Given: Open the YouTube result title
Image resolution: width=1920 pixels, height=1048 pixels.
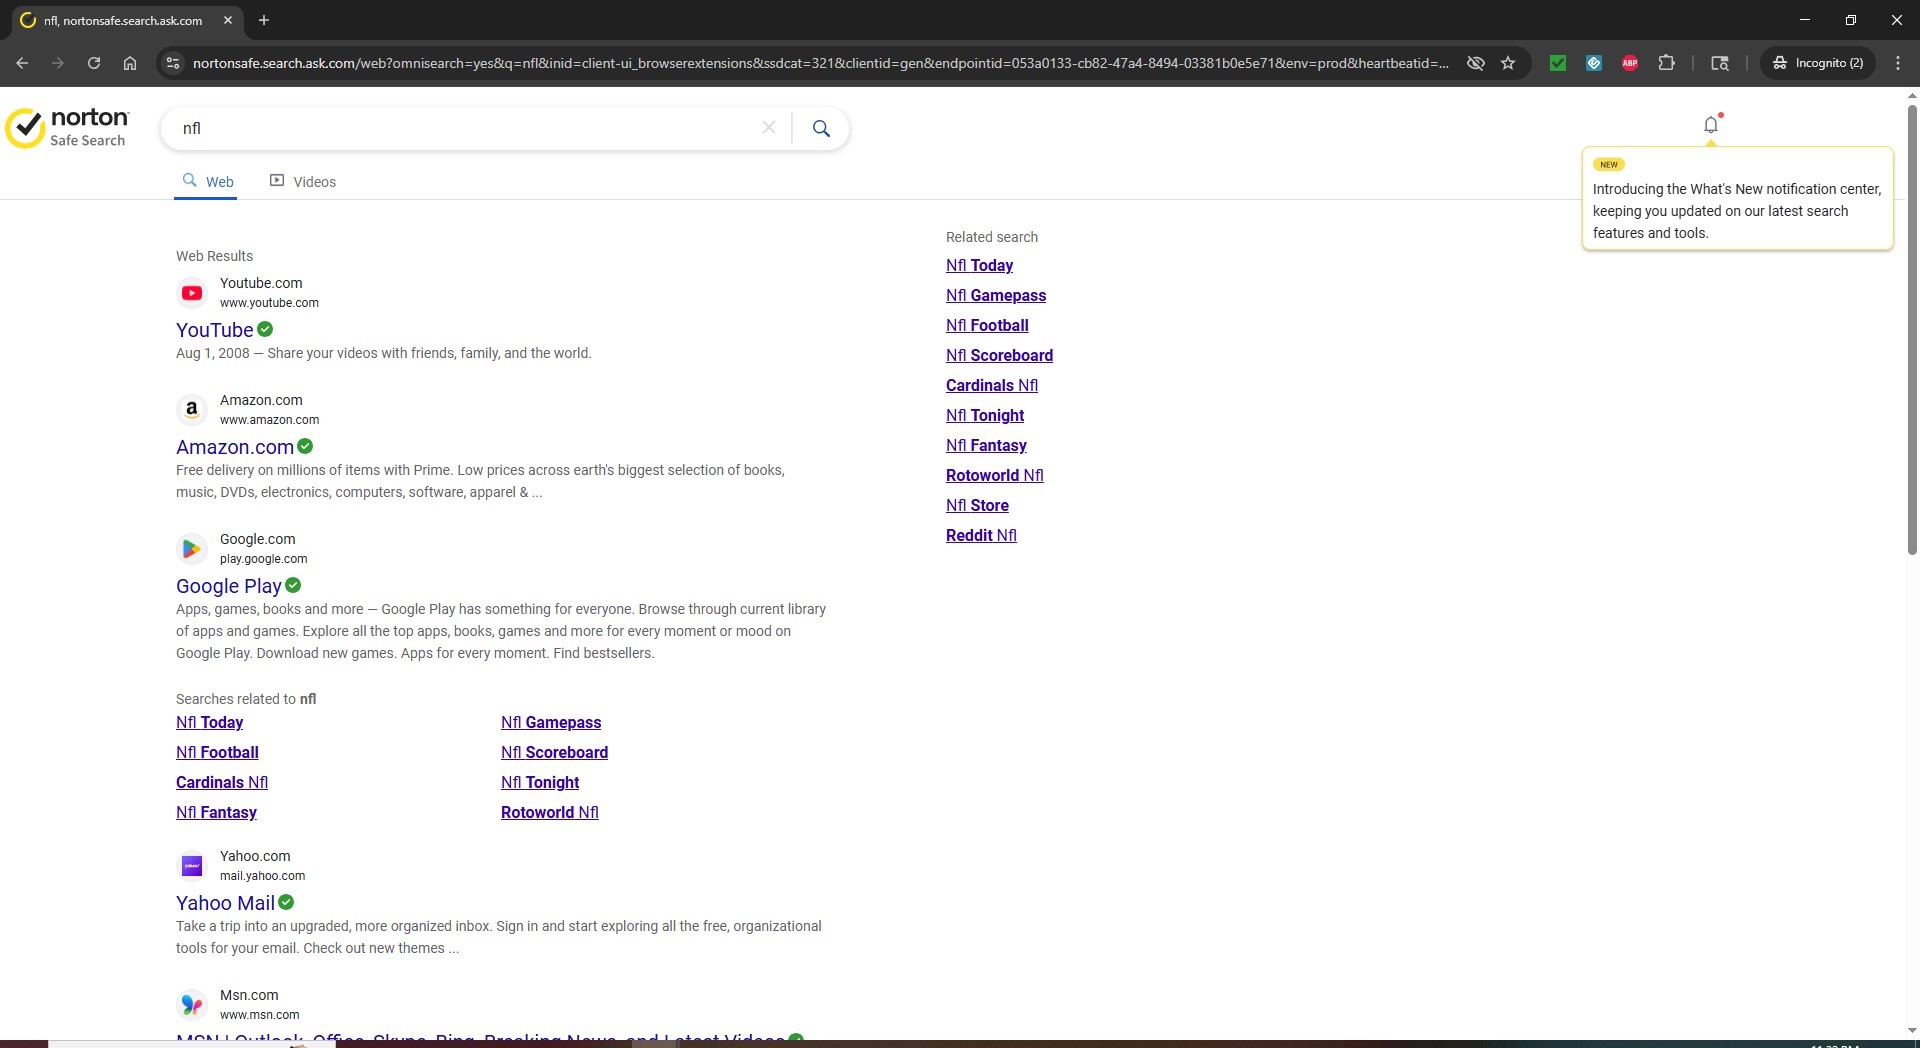Looking at the screenshot, I should pyautogui.click(x=214, y=330).
